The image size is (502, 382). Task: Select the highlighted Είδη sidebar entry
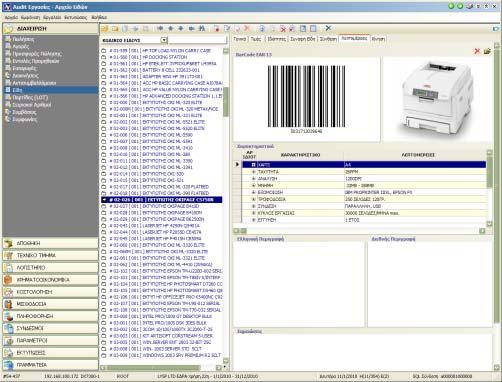[x=50, y=90]
